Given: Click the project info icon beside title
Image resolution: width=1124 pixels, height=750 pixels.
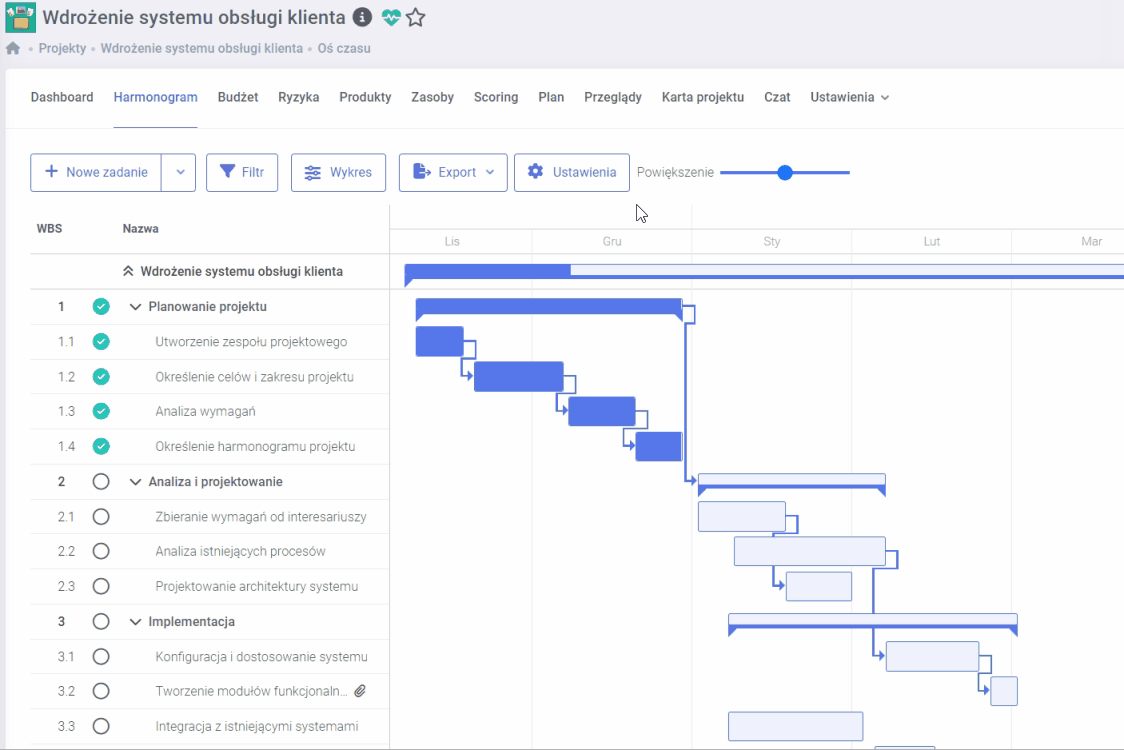Looking at the screenshot, I should [x=363, y=18].
